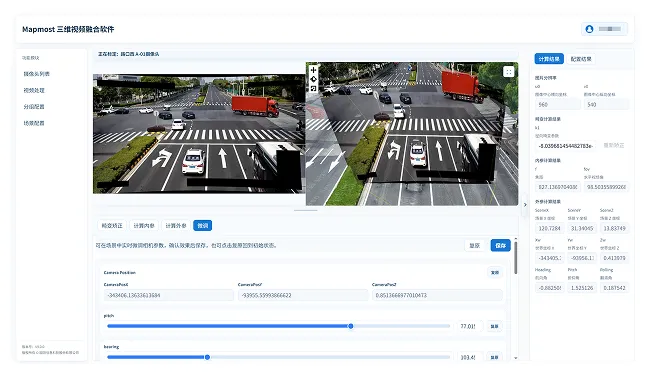
Task: Click the Heading value field
Action: point(549,288)
